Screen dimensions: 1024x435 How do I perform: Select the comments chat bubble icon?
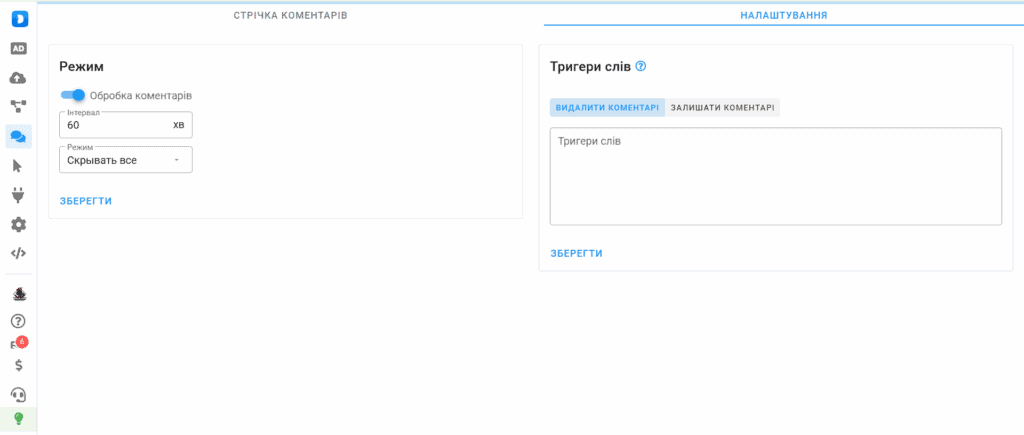(18, 137)
